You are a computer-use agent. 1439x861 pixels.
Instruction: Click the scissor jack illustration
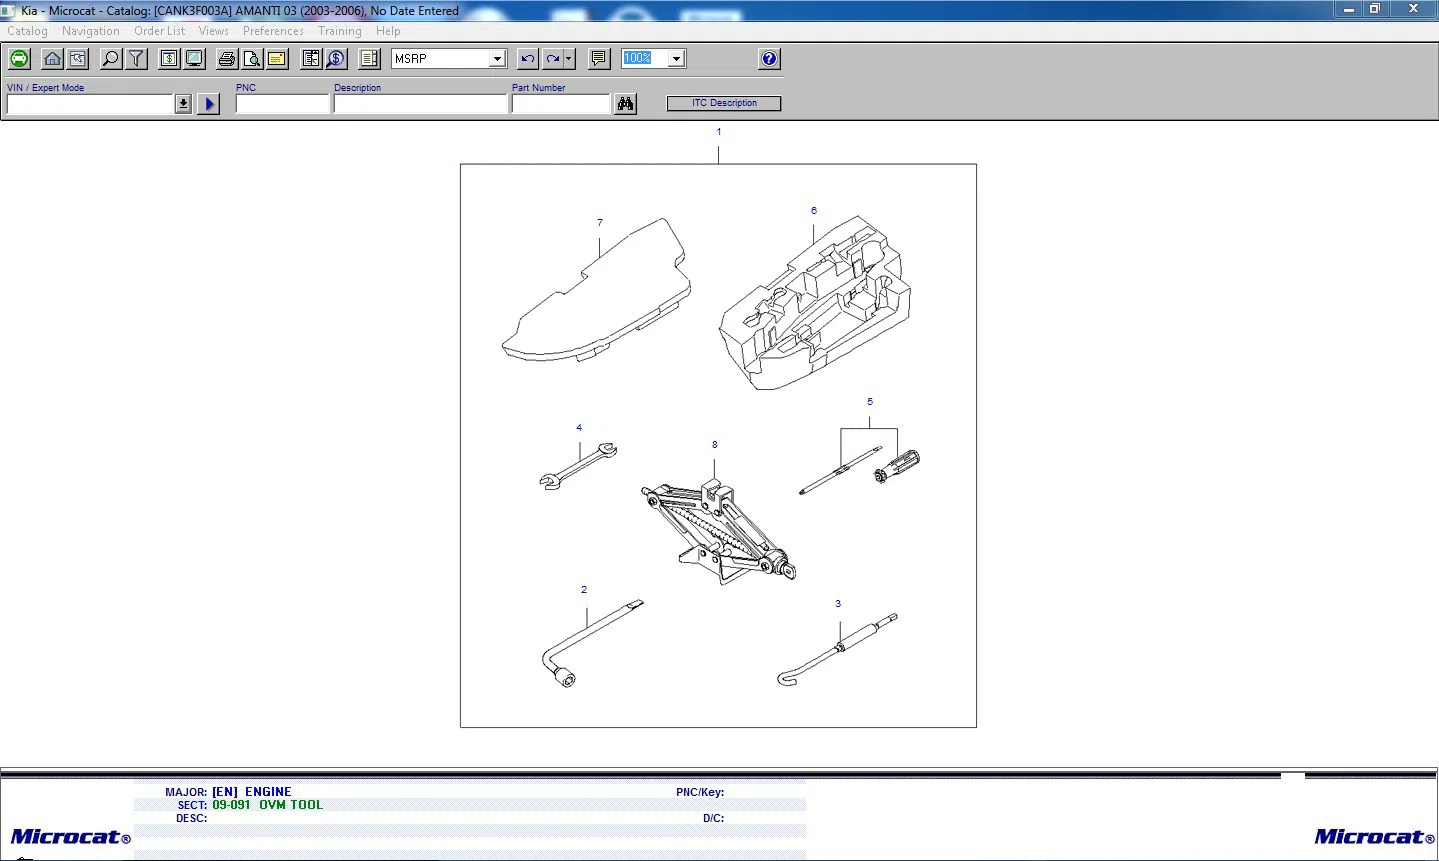click(x=719, y=531)
